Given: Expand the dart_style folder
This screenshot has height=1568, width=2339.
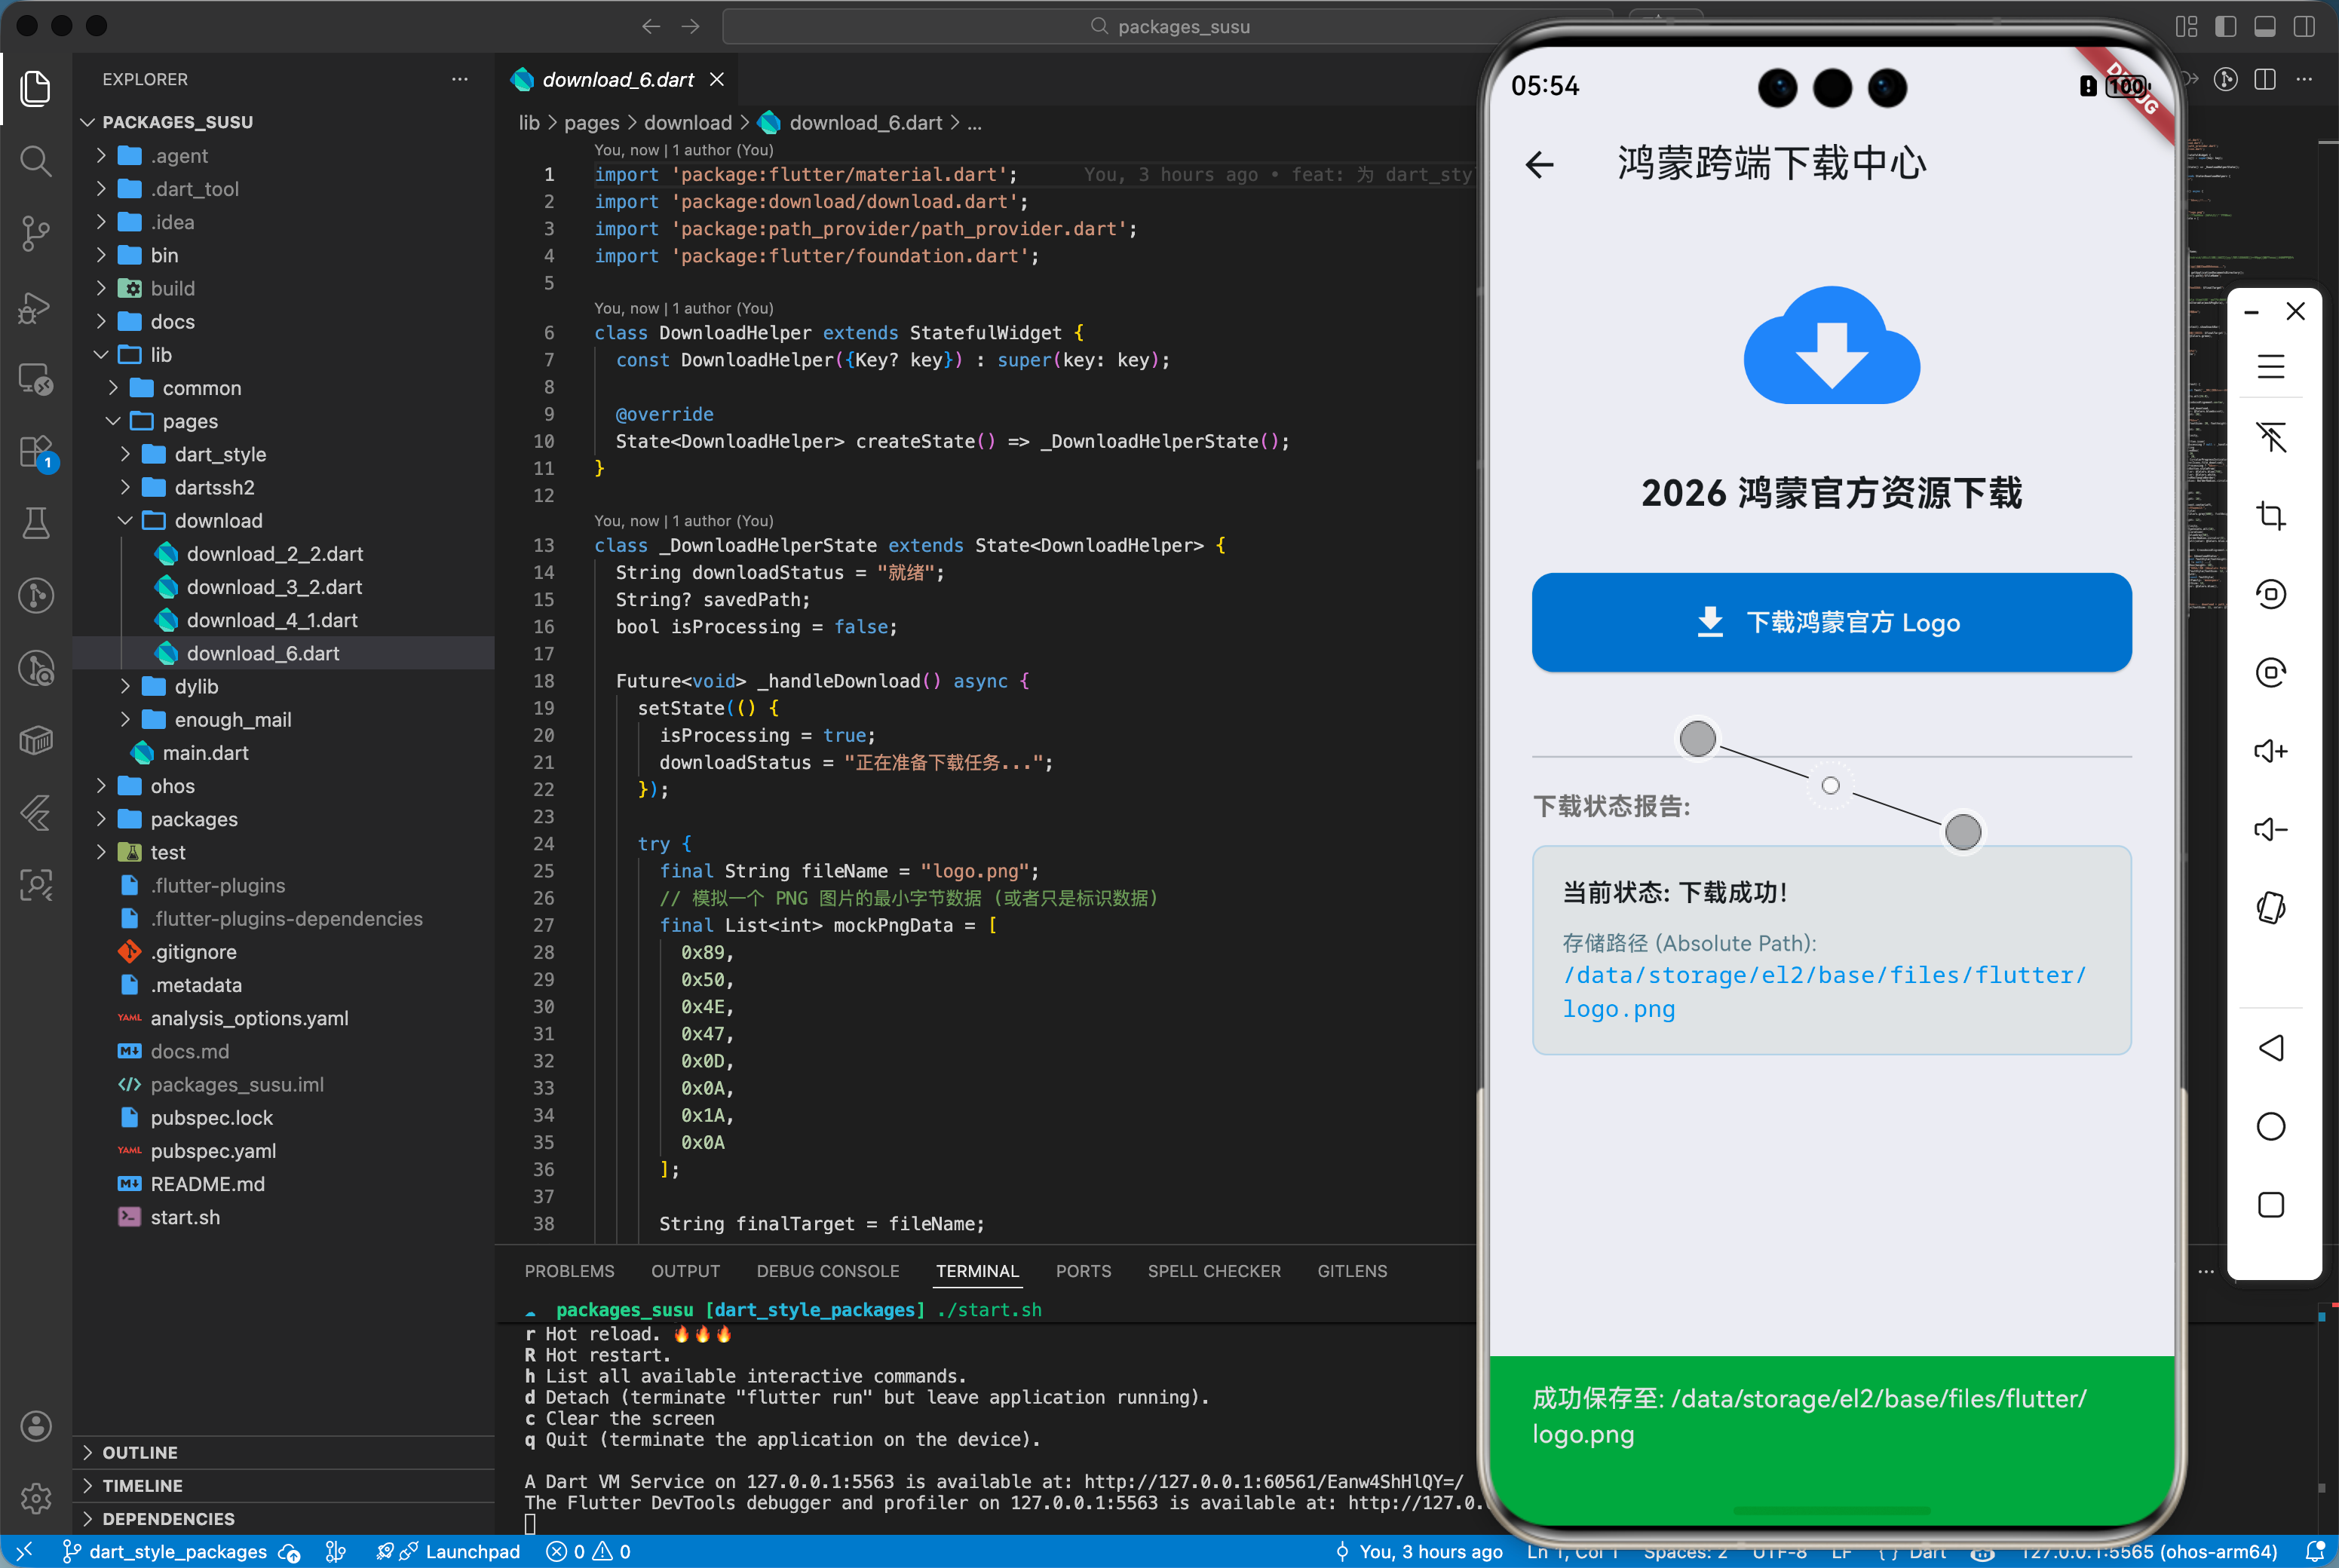Looking at the screenshot, I should point(220,454).
